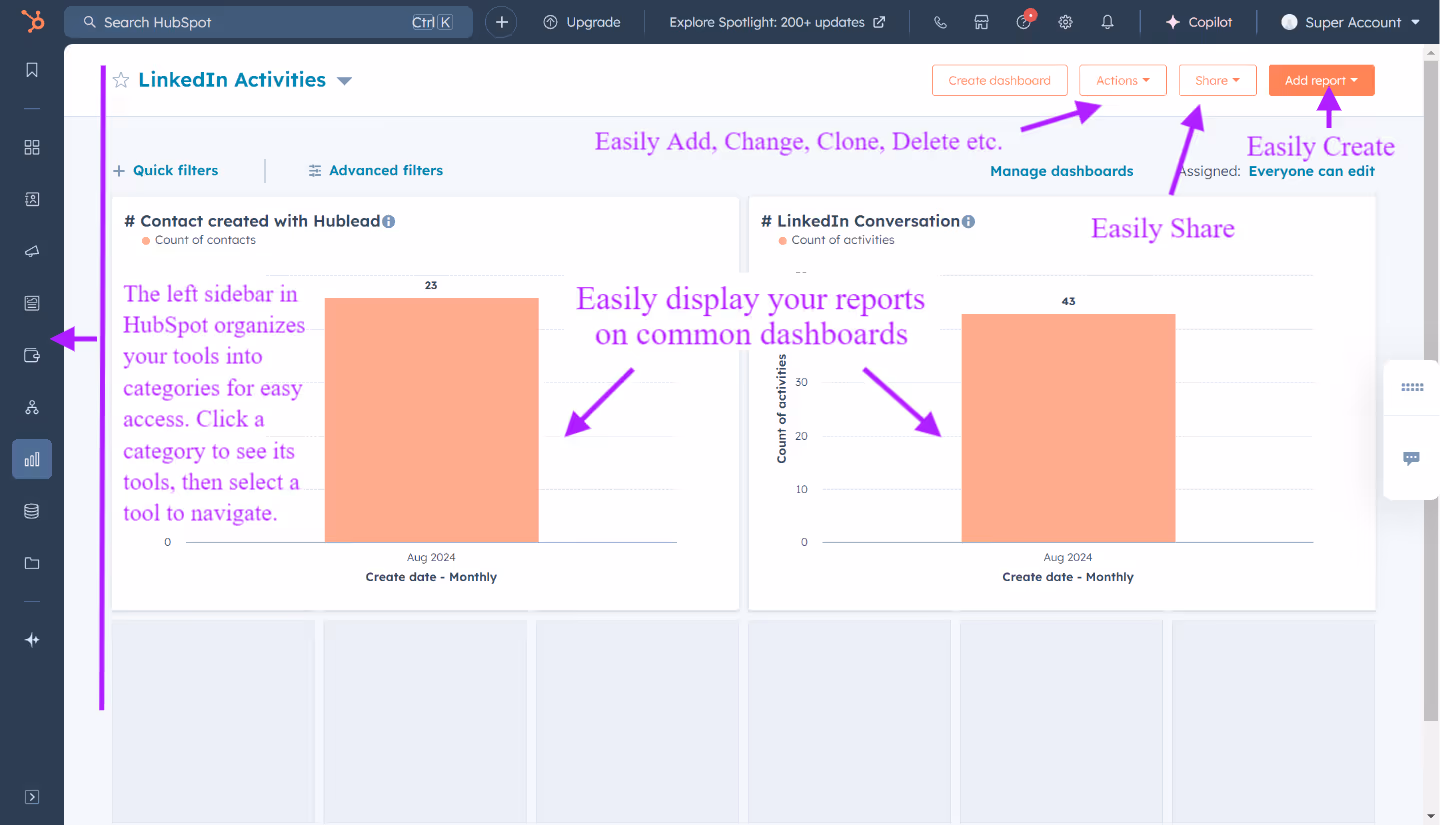Open the notifications bell
Screen dimensions: 1440x825
[1107, 21]
